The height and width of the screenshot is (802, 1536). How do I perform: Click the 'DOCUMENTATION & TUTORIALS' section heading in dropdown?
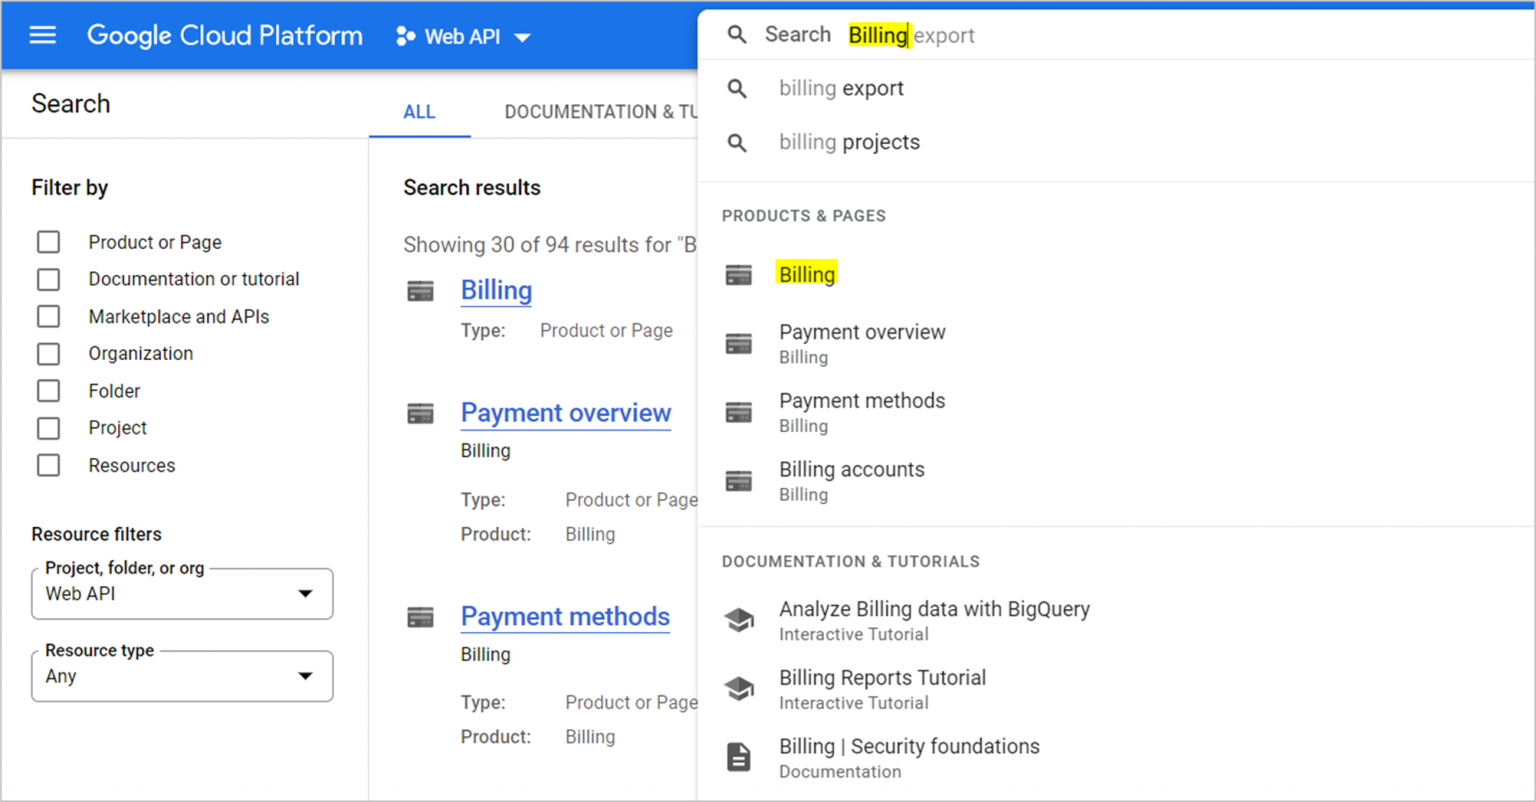click(851, 562)
